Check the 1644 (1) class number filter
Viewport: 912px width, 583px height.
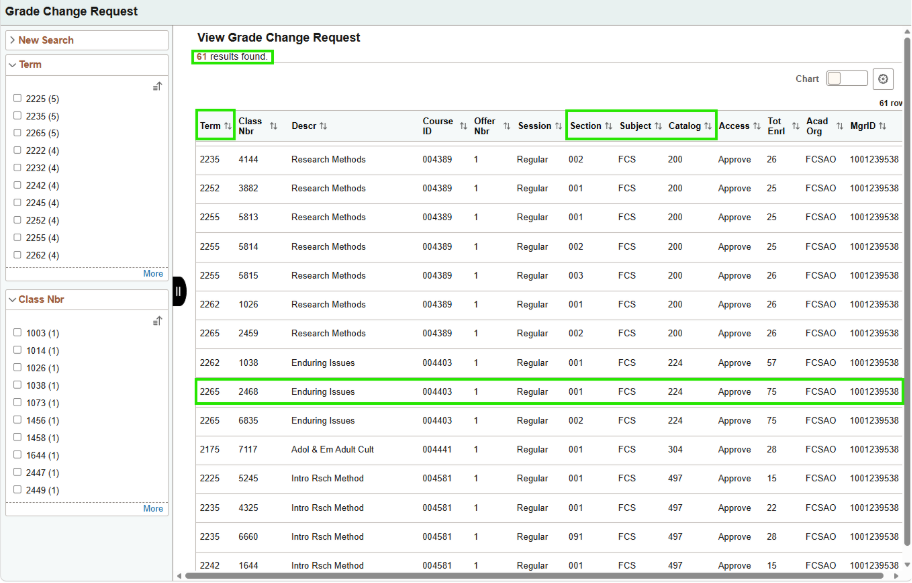17,455
